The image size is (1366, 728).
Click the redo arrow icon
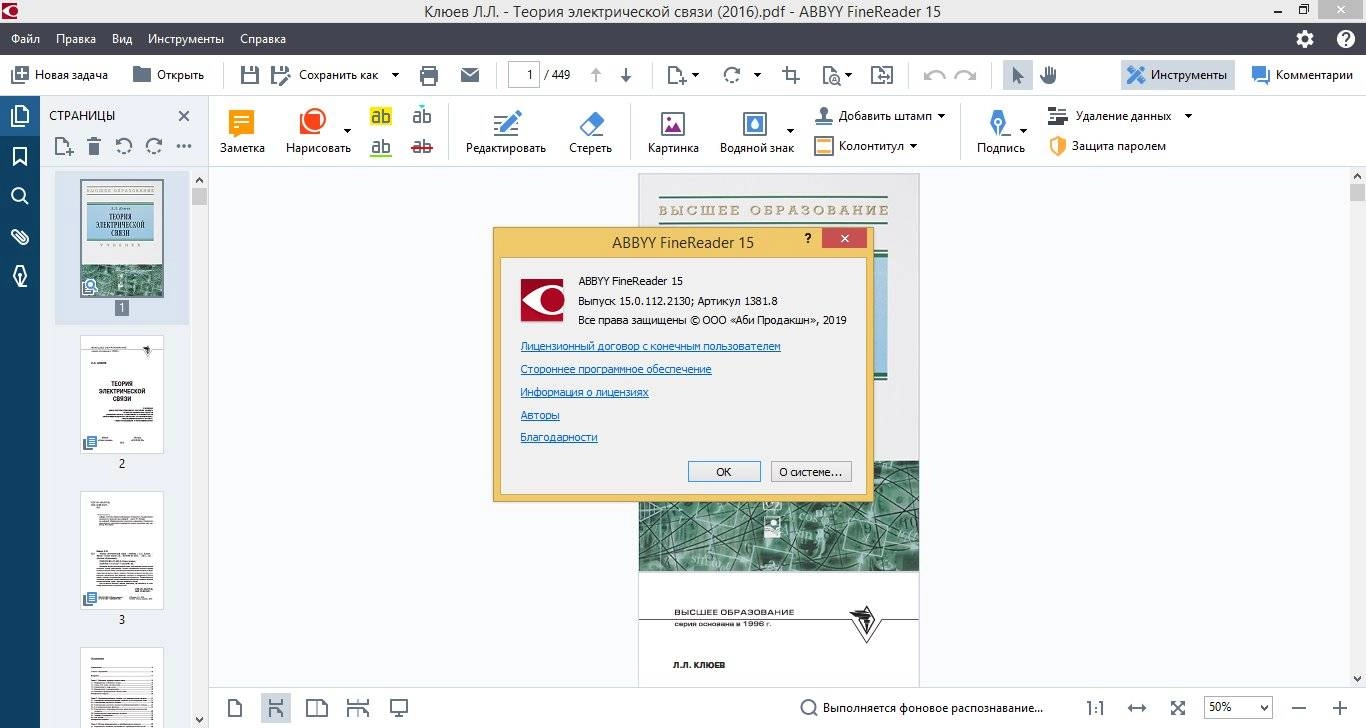(x=965, y=75)
